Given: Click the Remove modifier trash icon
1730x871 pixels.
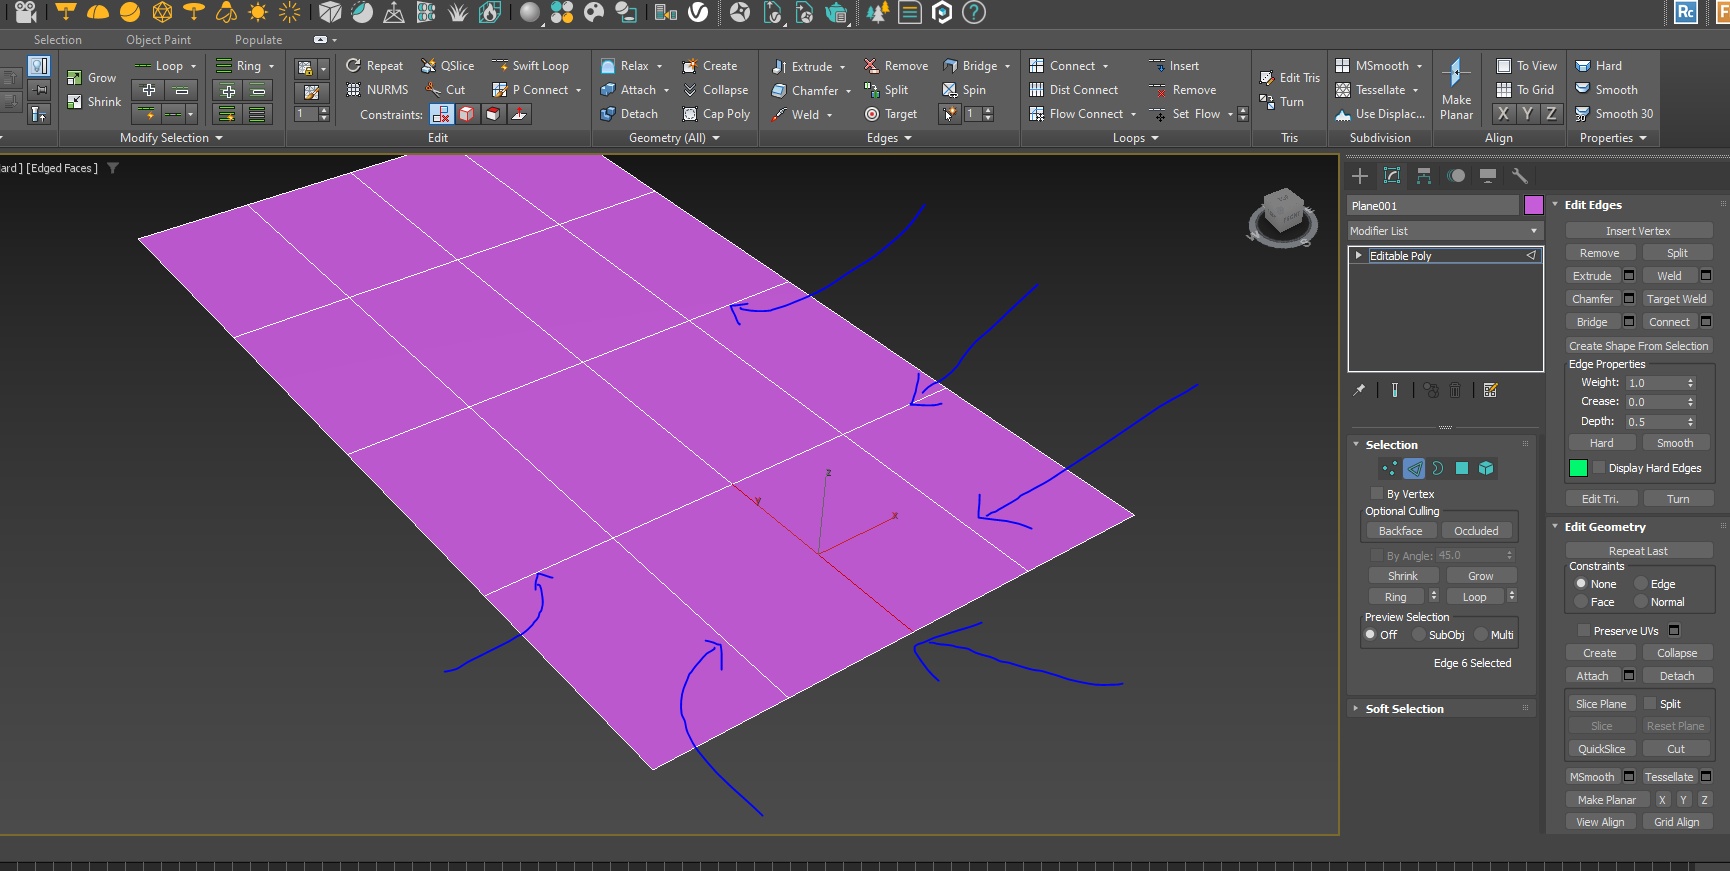Looking at the screenshot, I should click(x=1456, y=390).
